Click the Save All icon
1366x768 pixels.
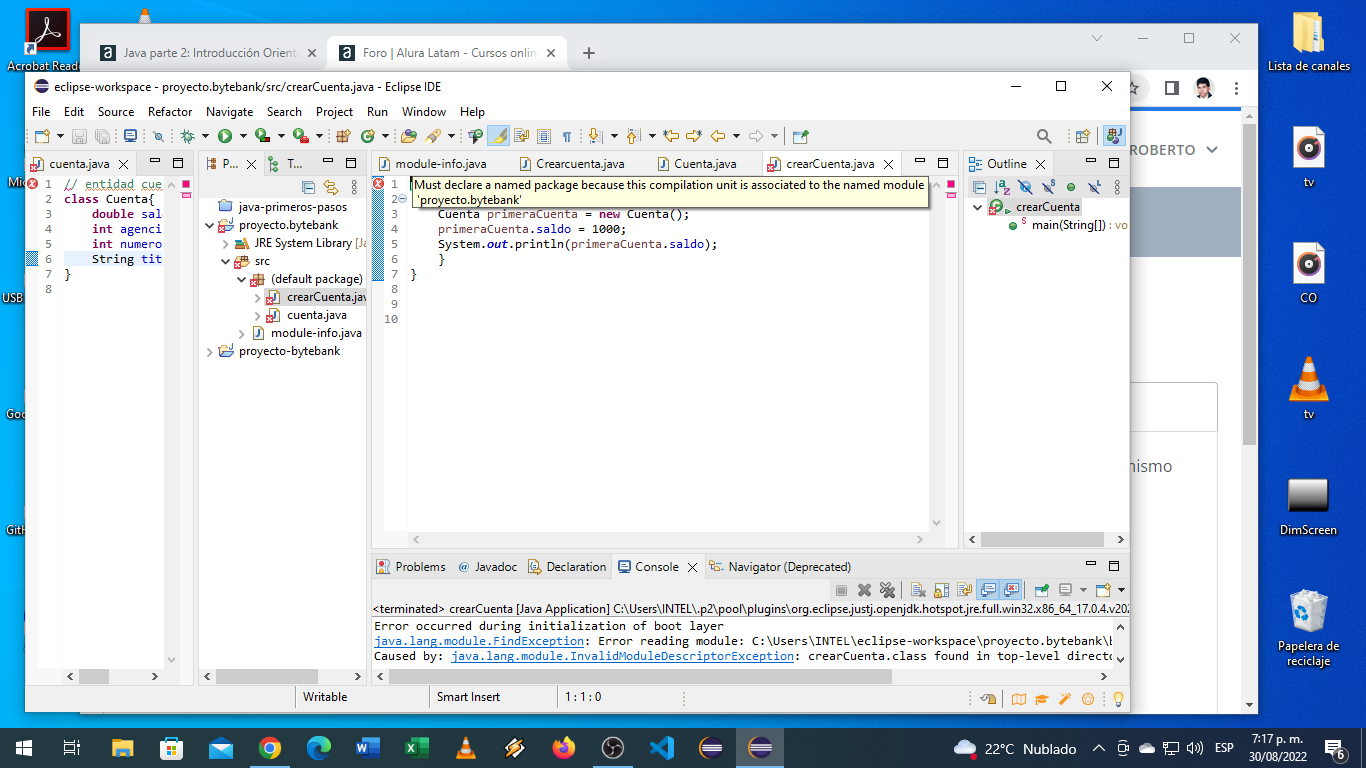tap(102, 136)
